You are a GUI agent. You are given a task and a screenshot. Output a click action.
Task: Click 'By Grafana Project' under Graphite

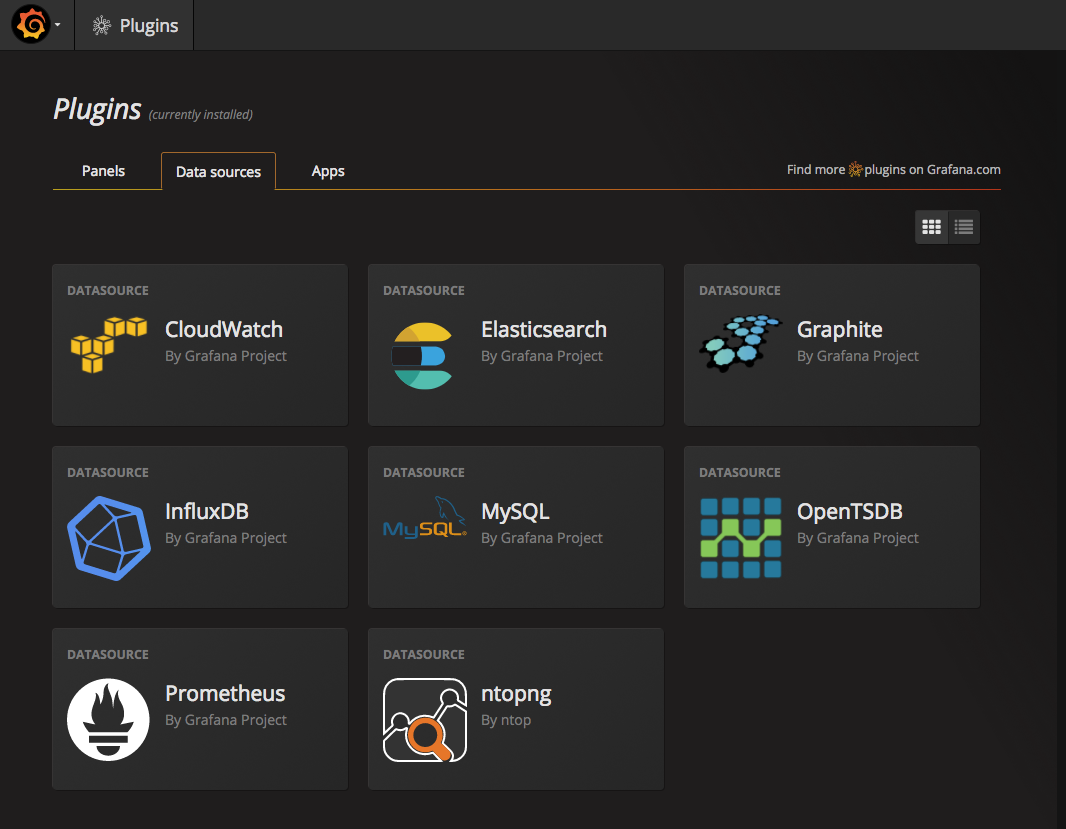click(x=858, y=356)
